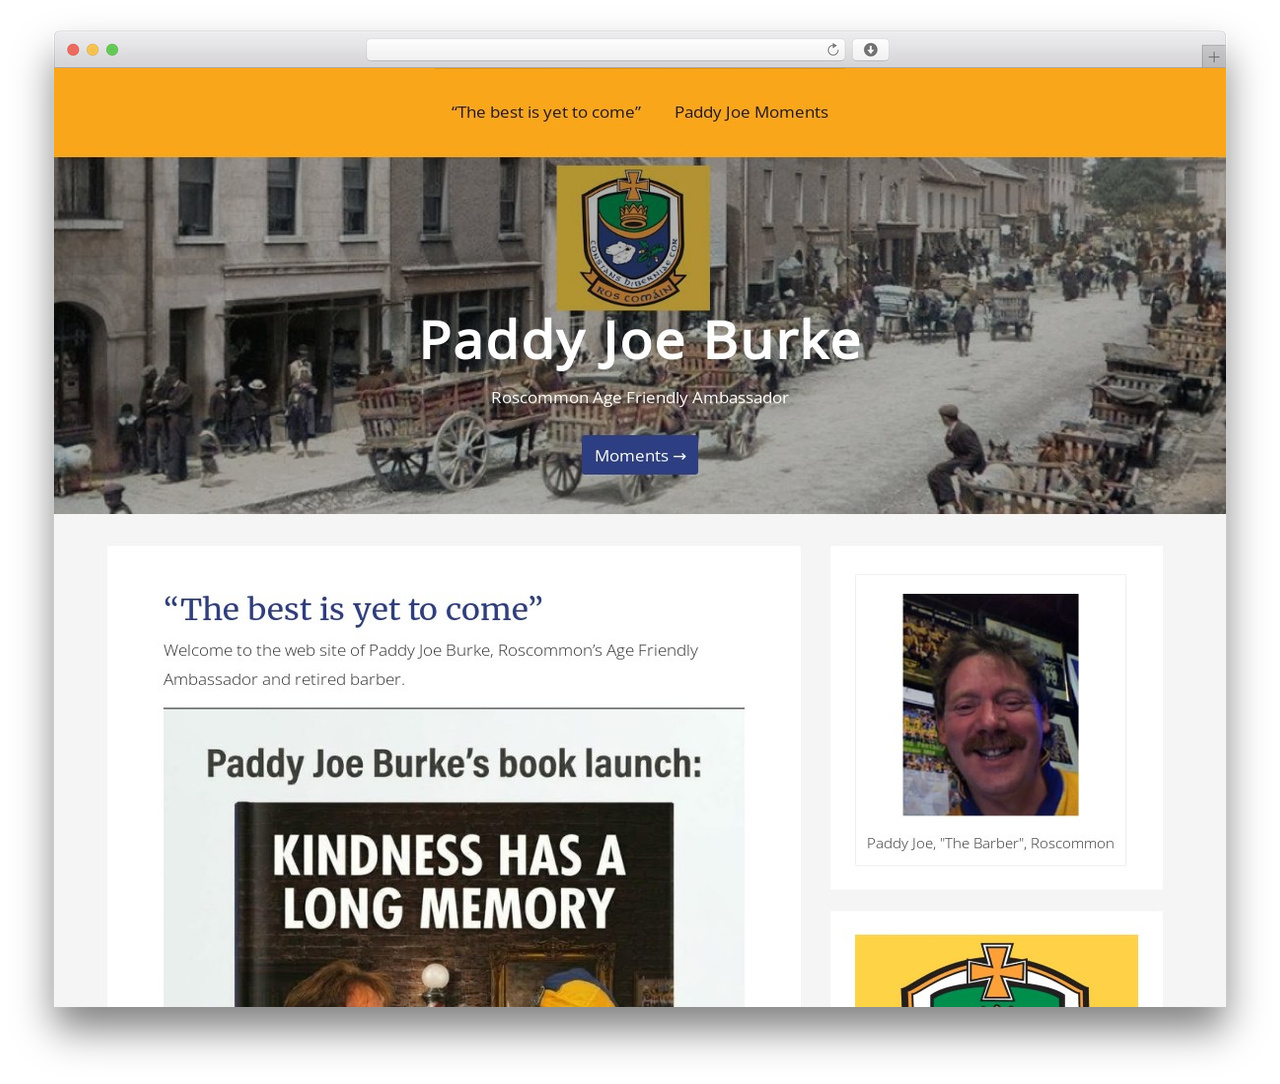Click the Moments arrow button in the hero
The width and height of the screenshot is (1280, 1084).
640,455
